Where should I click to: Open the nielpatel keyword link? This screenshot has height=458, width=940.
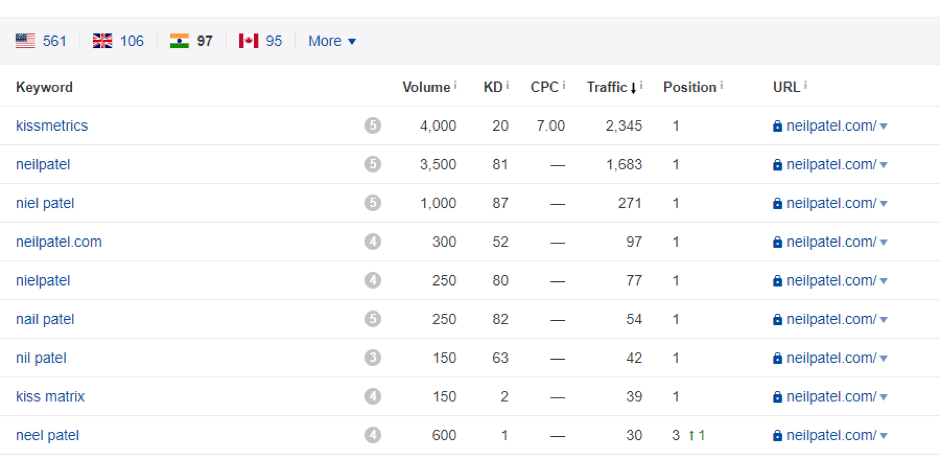tap(43, 281)
